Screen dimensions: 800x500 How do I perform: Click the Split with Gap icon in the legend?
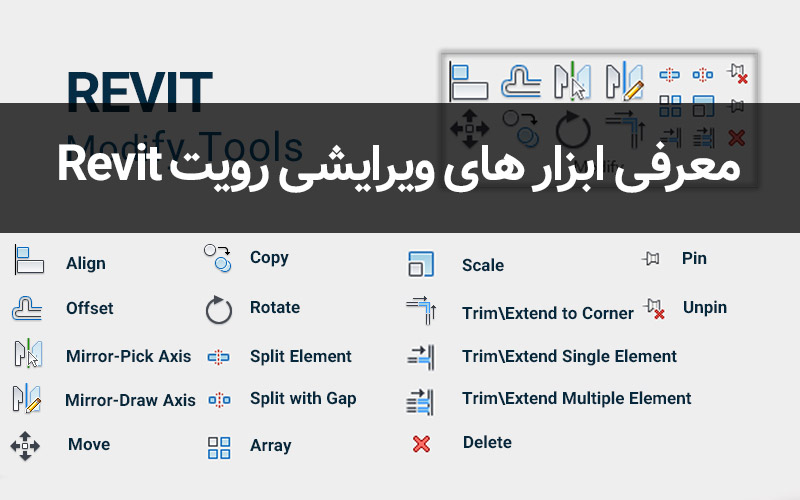(x=219, y=399)
